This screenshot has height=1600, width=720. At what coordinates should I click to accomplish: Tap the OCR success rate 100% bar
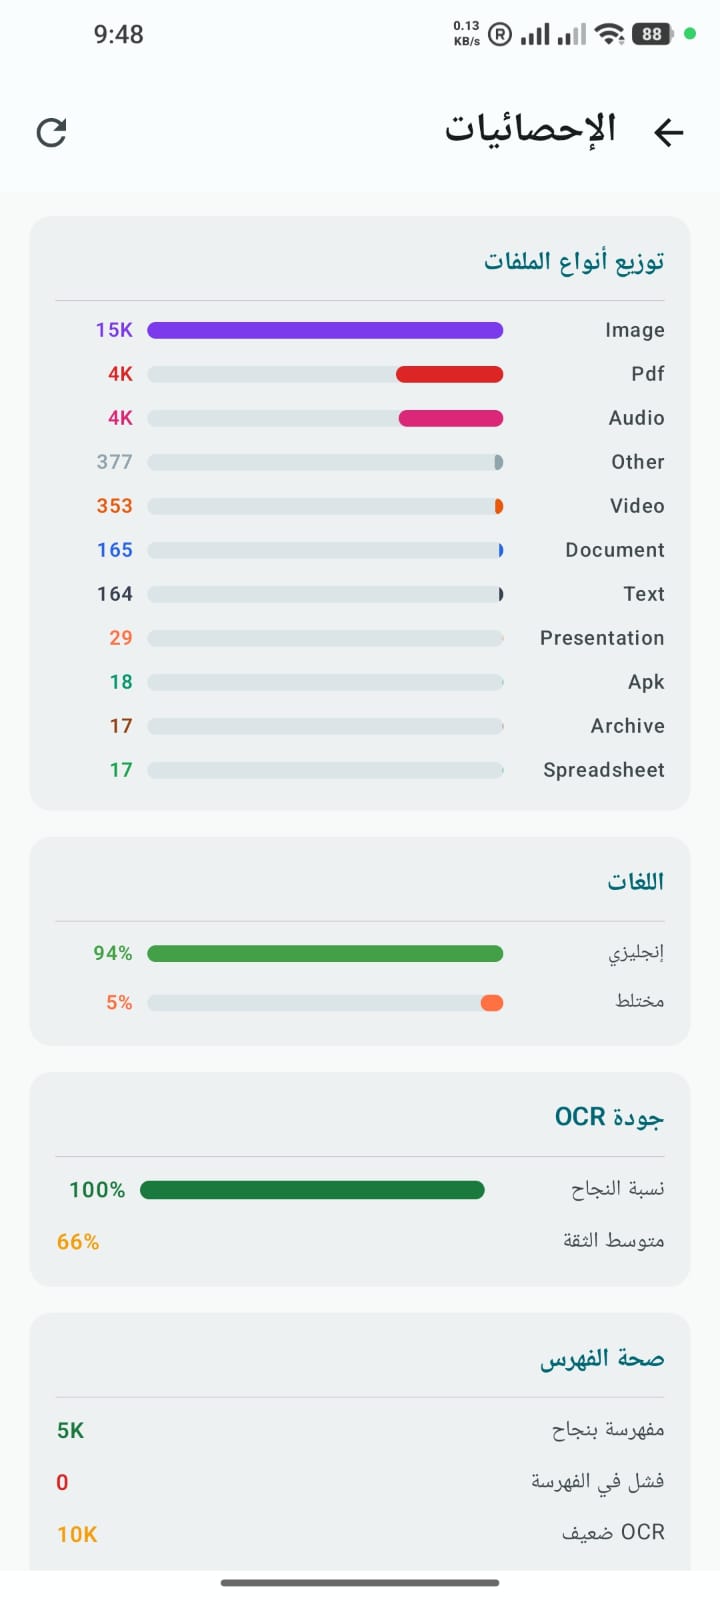click(312, 1190)
